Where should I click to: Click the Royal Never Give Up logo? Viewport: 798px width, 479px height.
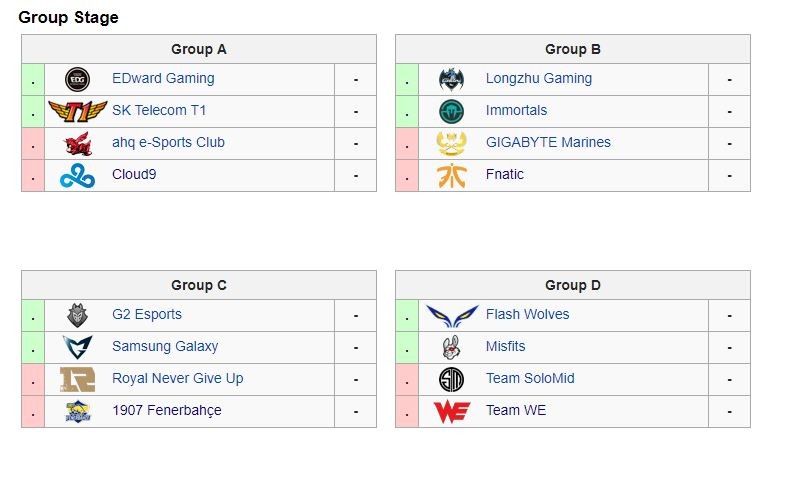pyautogui.click(x=77, y=380)
